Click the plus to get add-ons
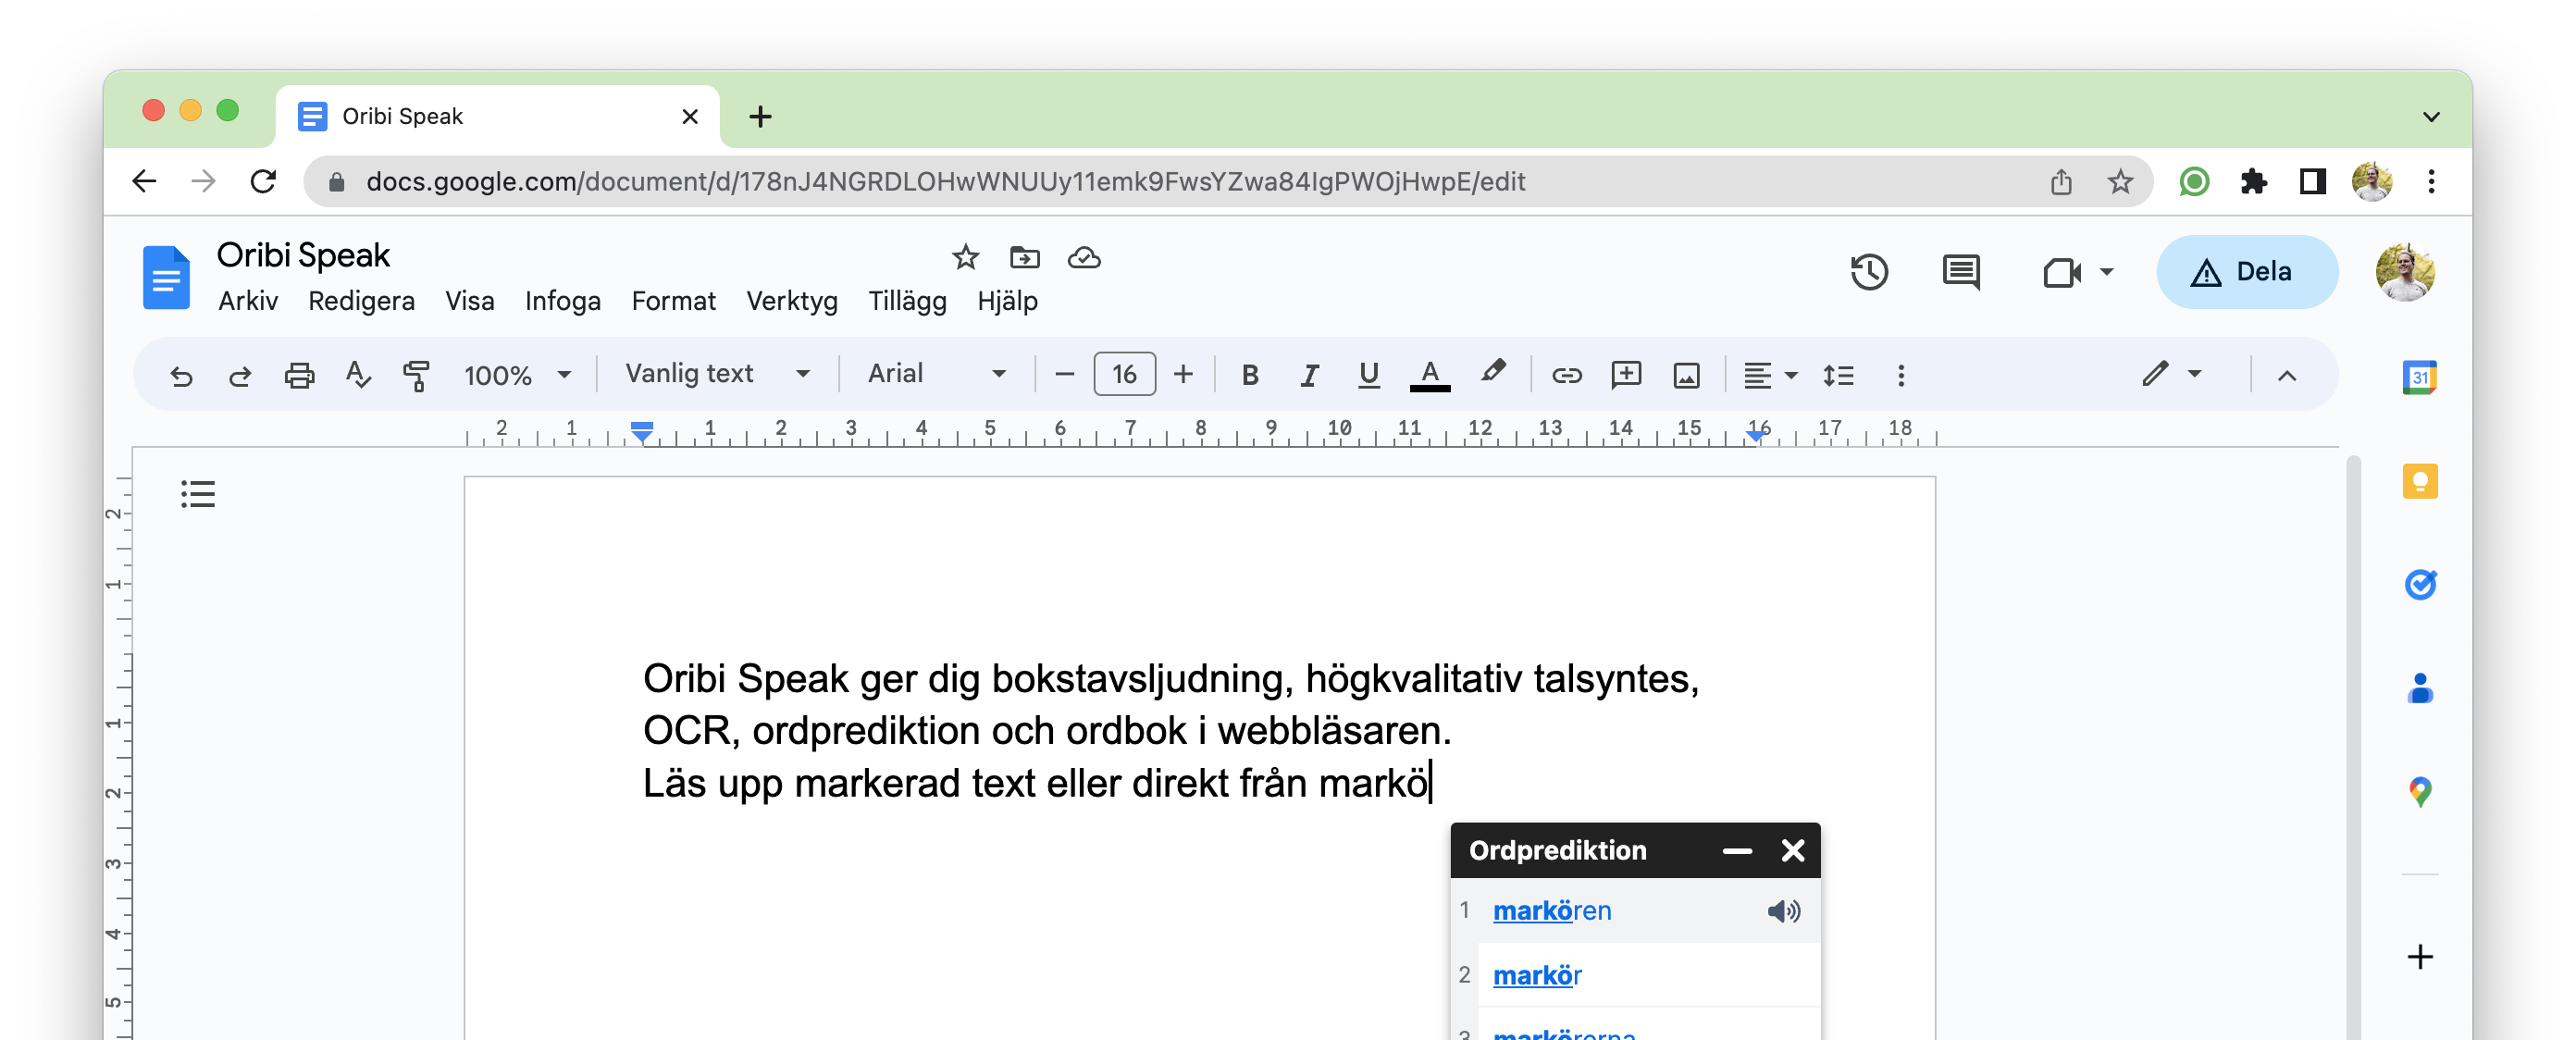This screenshot has height=1040, width=2576. pos(2419,957)
